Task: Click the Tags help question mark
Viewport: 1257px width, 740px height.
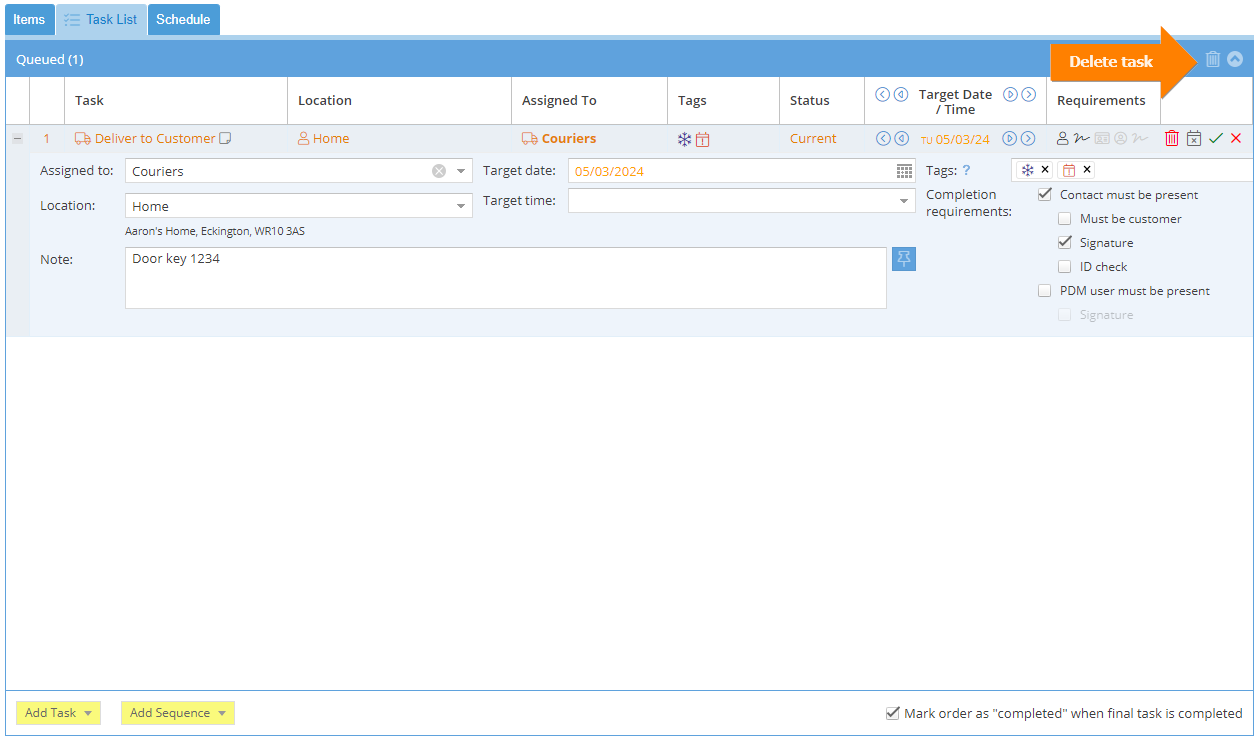Action: pos(966,170)
